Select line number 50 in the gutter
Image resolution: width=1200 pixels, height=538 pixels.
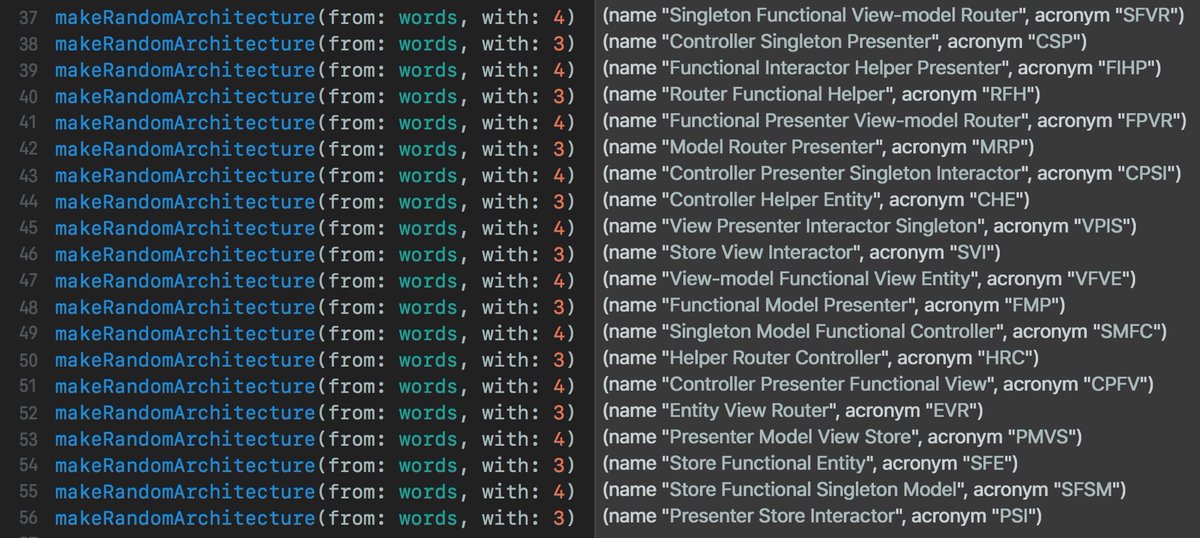[x=26, y=360]
